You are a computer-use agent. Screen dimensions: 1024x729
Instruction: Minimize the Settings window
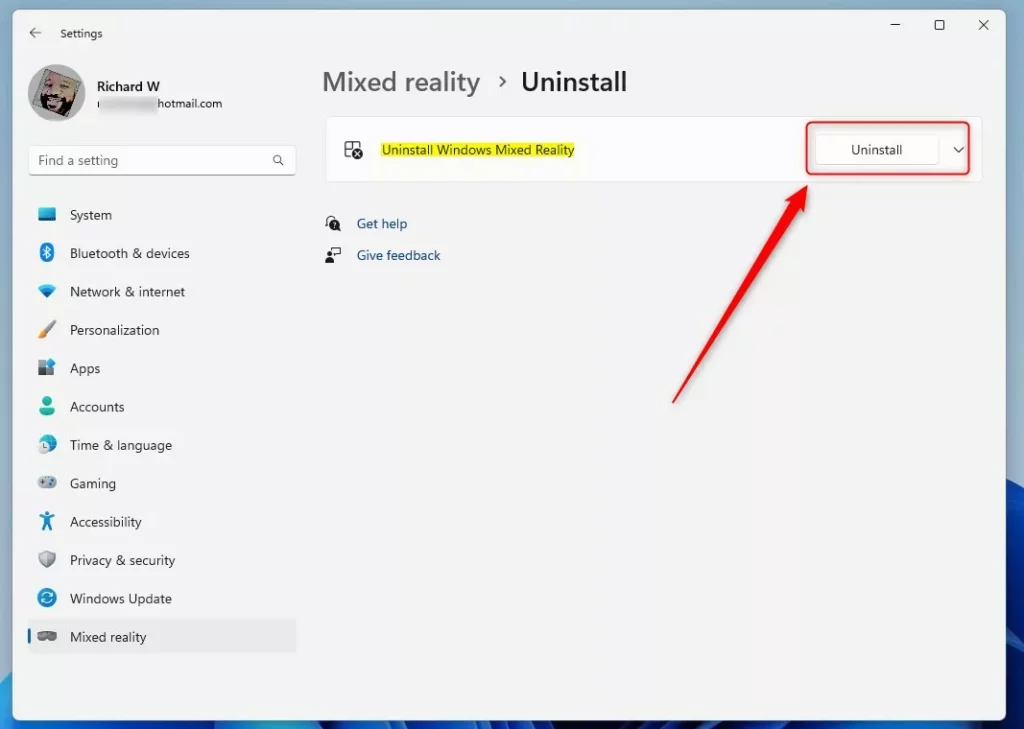895,25
